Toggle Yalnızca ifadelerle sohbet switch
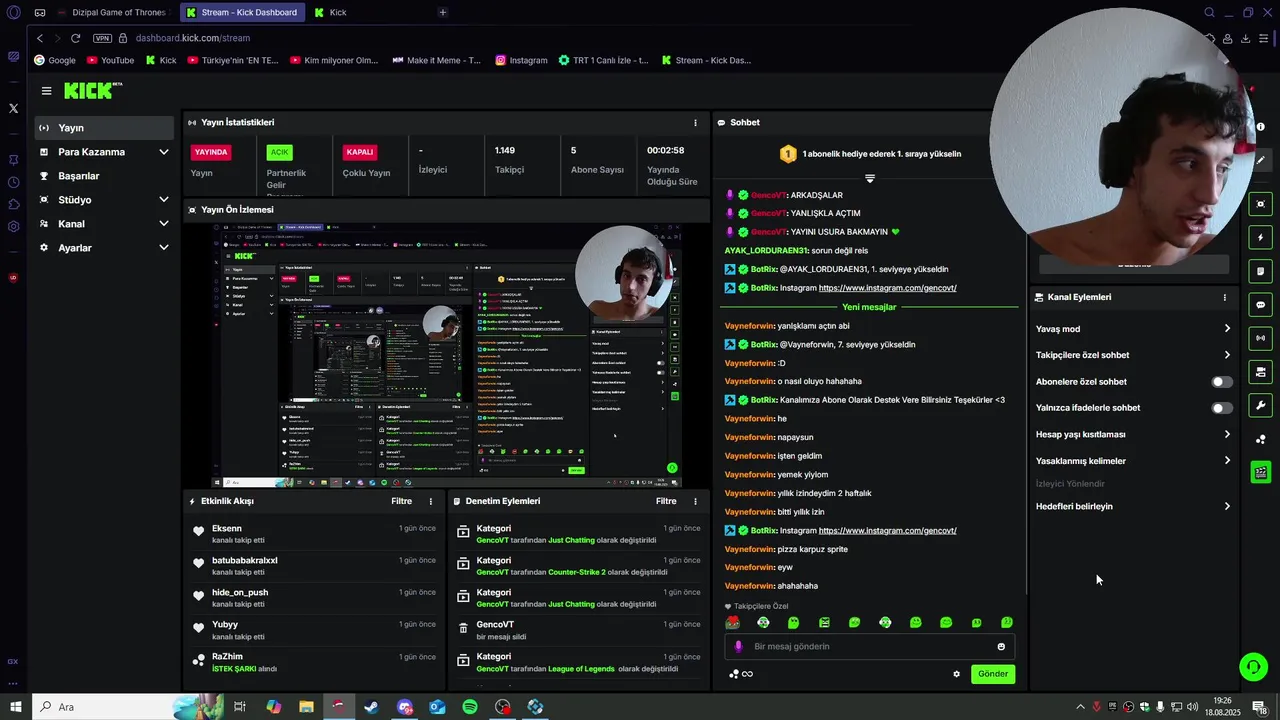Viewport: 1280px width, 720px height. pyautogui.click(x=1222, y=408)
